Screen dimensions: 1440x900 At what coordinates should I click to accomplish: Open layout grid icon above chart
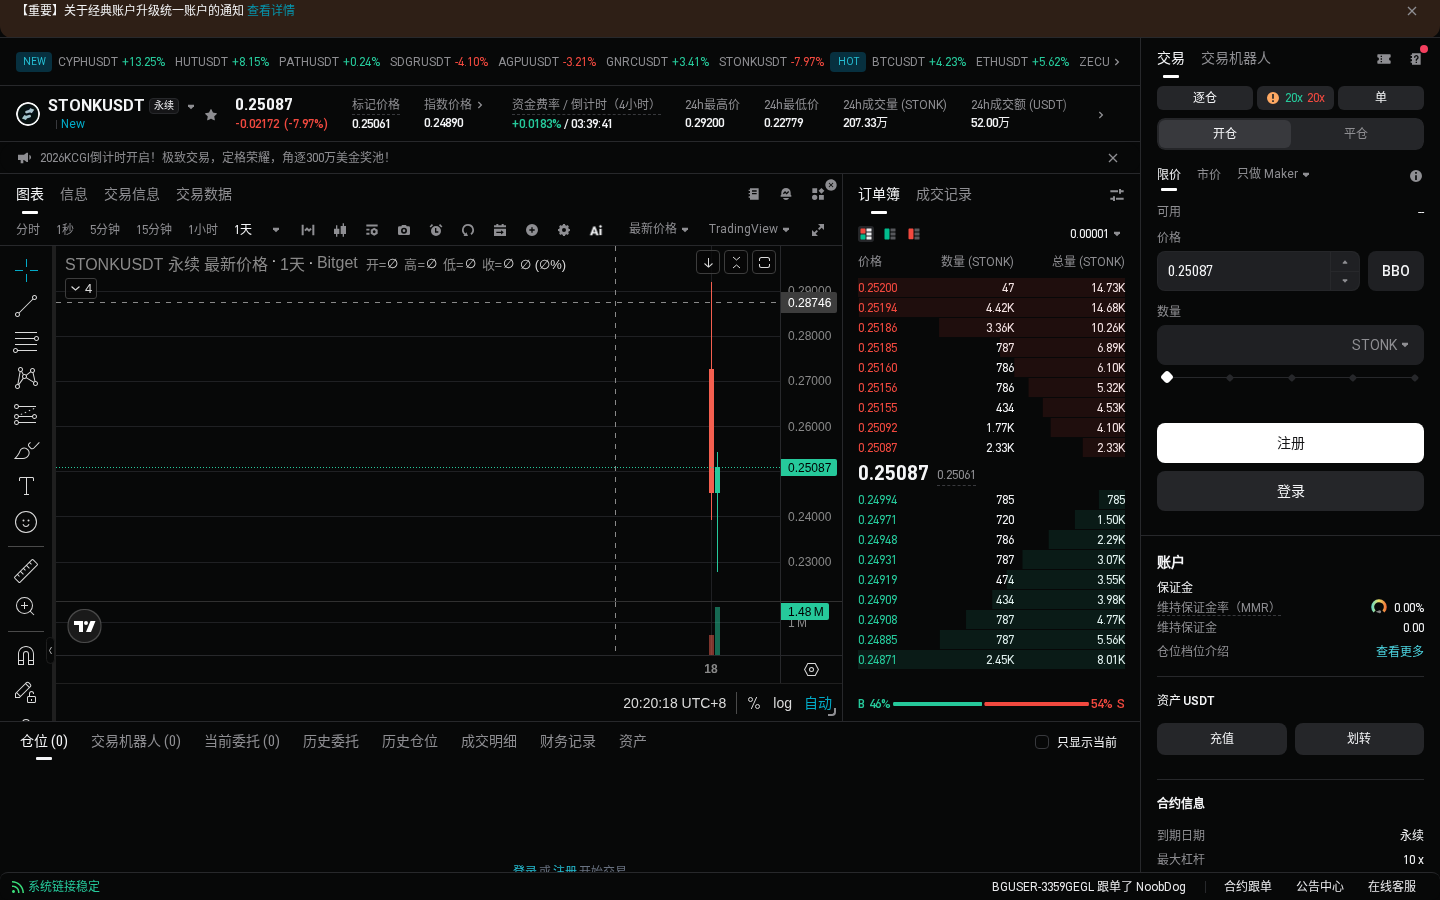tap(818, 194)
